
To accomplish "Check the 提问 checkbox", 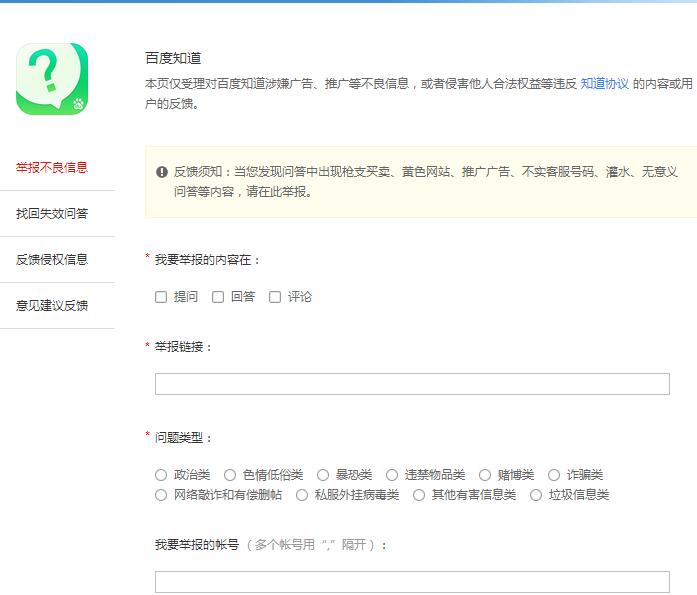I will 161,297.
